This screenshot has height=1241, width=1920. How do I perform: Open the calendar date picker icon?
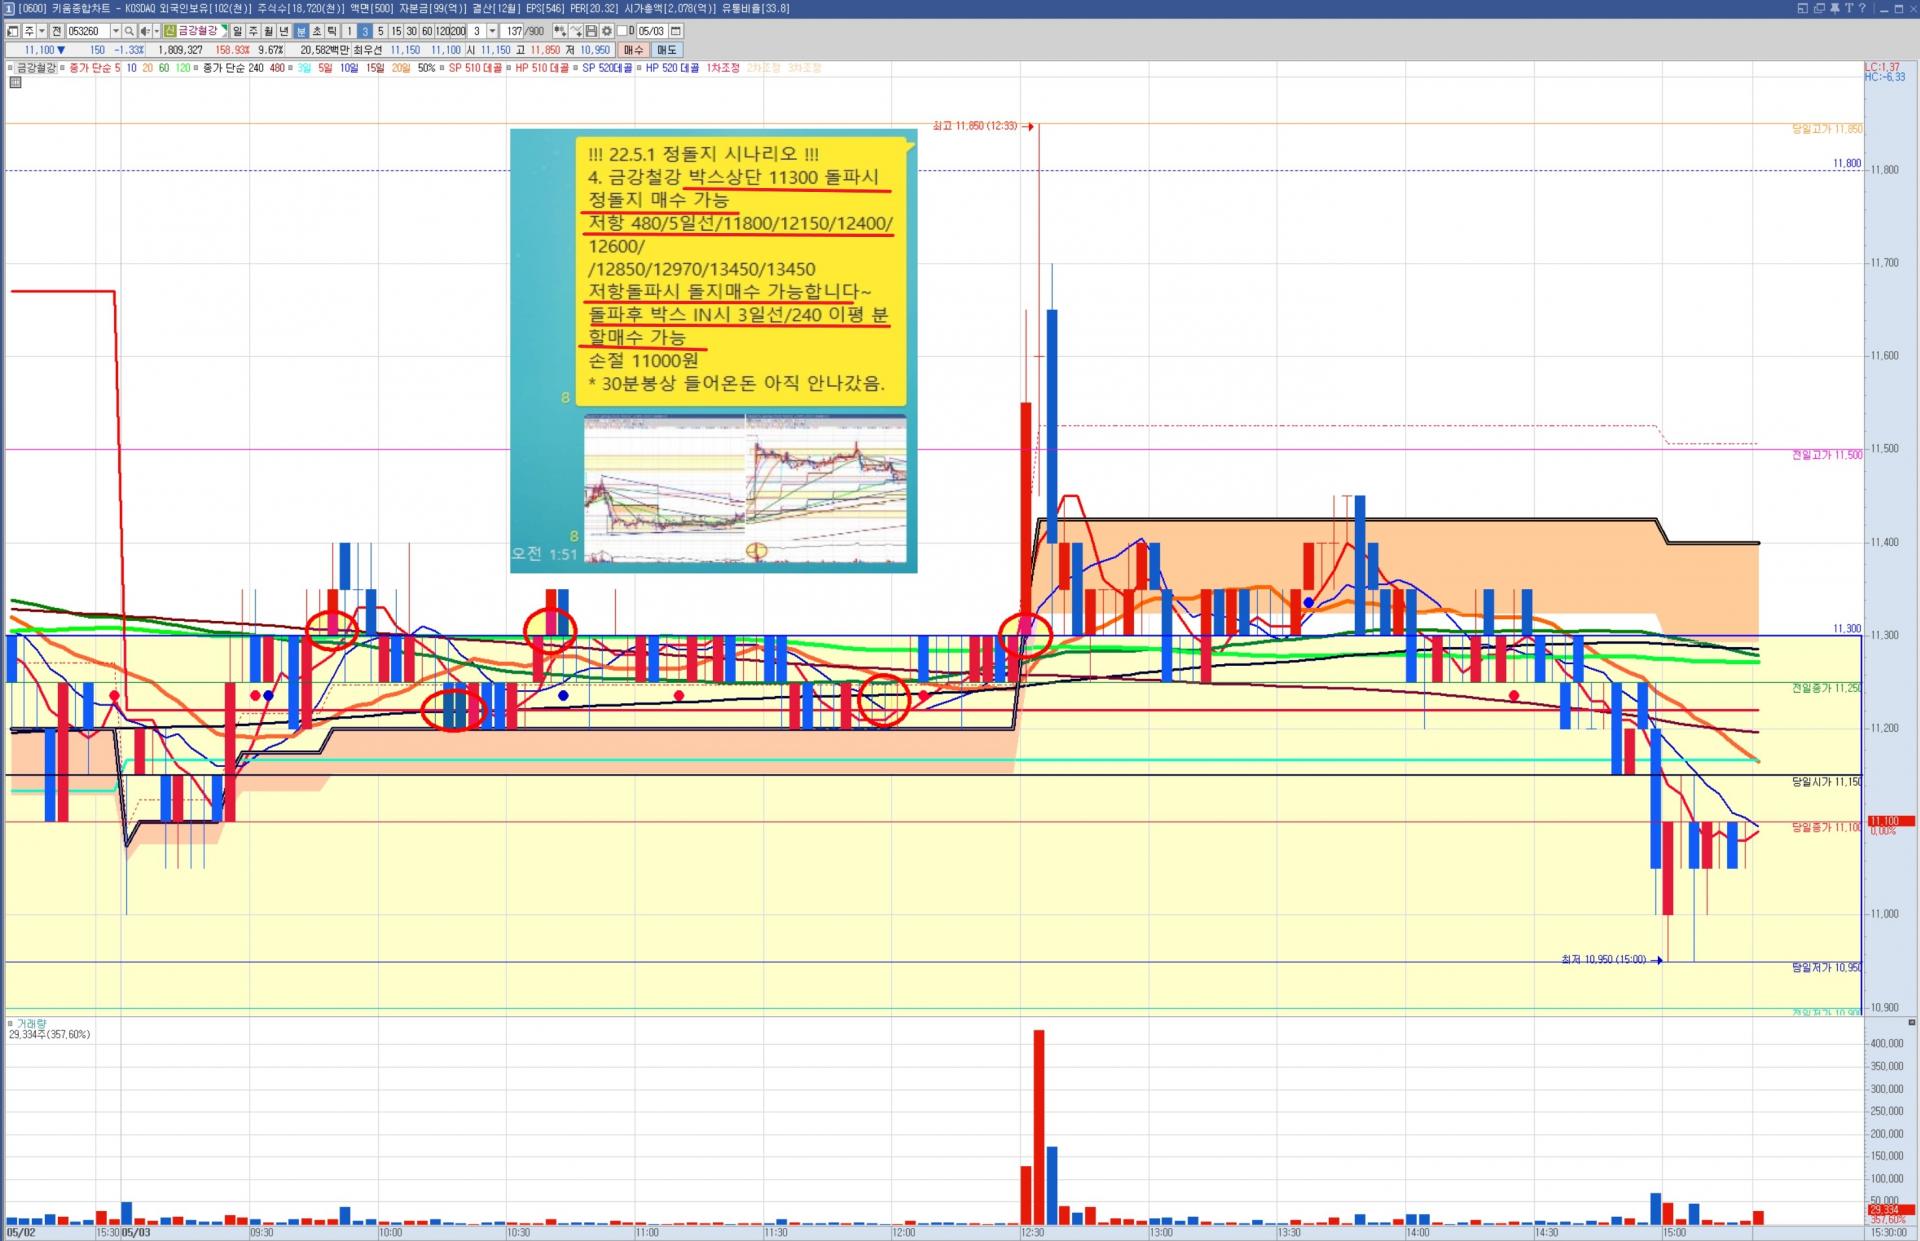676,31
